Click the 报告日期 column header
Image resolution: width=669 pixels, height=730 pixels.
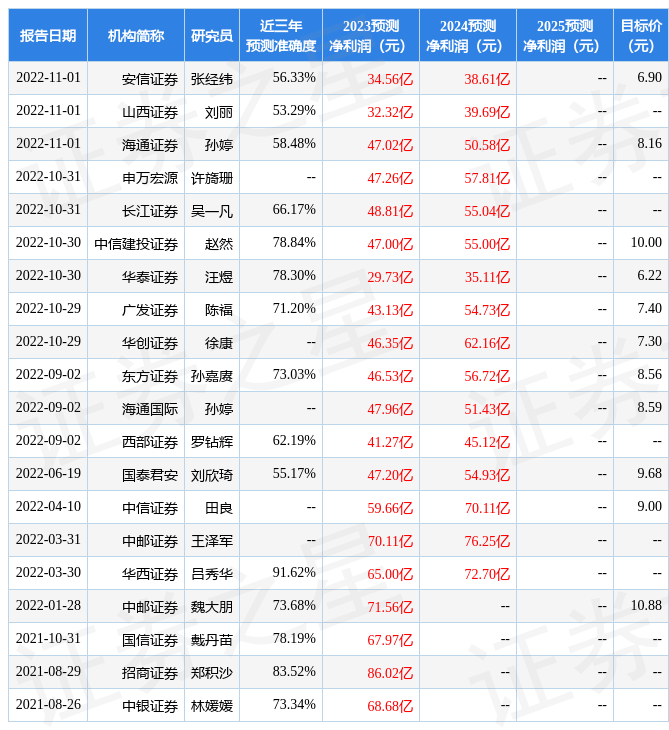47,35
